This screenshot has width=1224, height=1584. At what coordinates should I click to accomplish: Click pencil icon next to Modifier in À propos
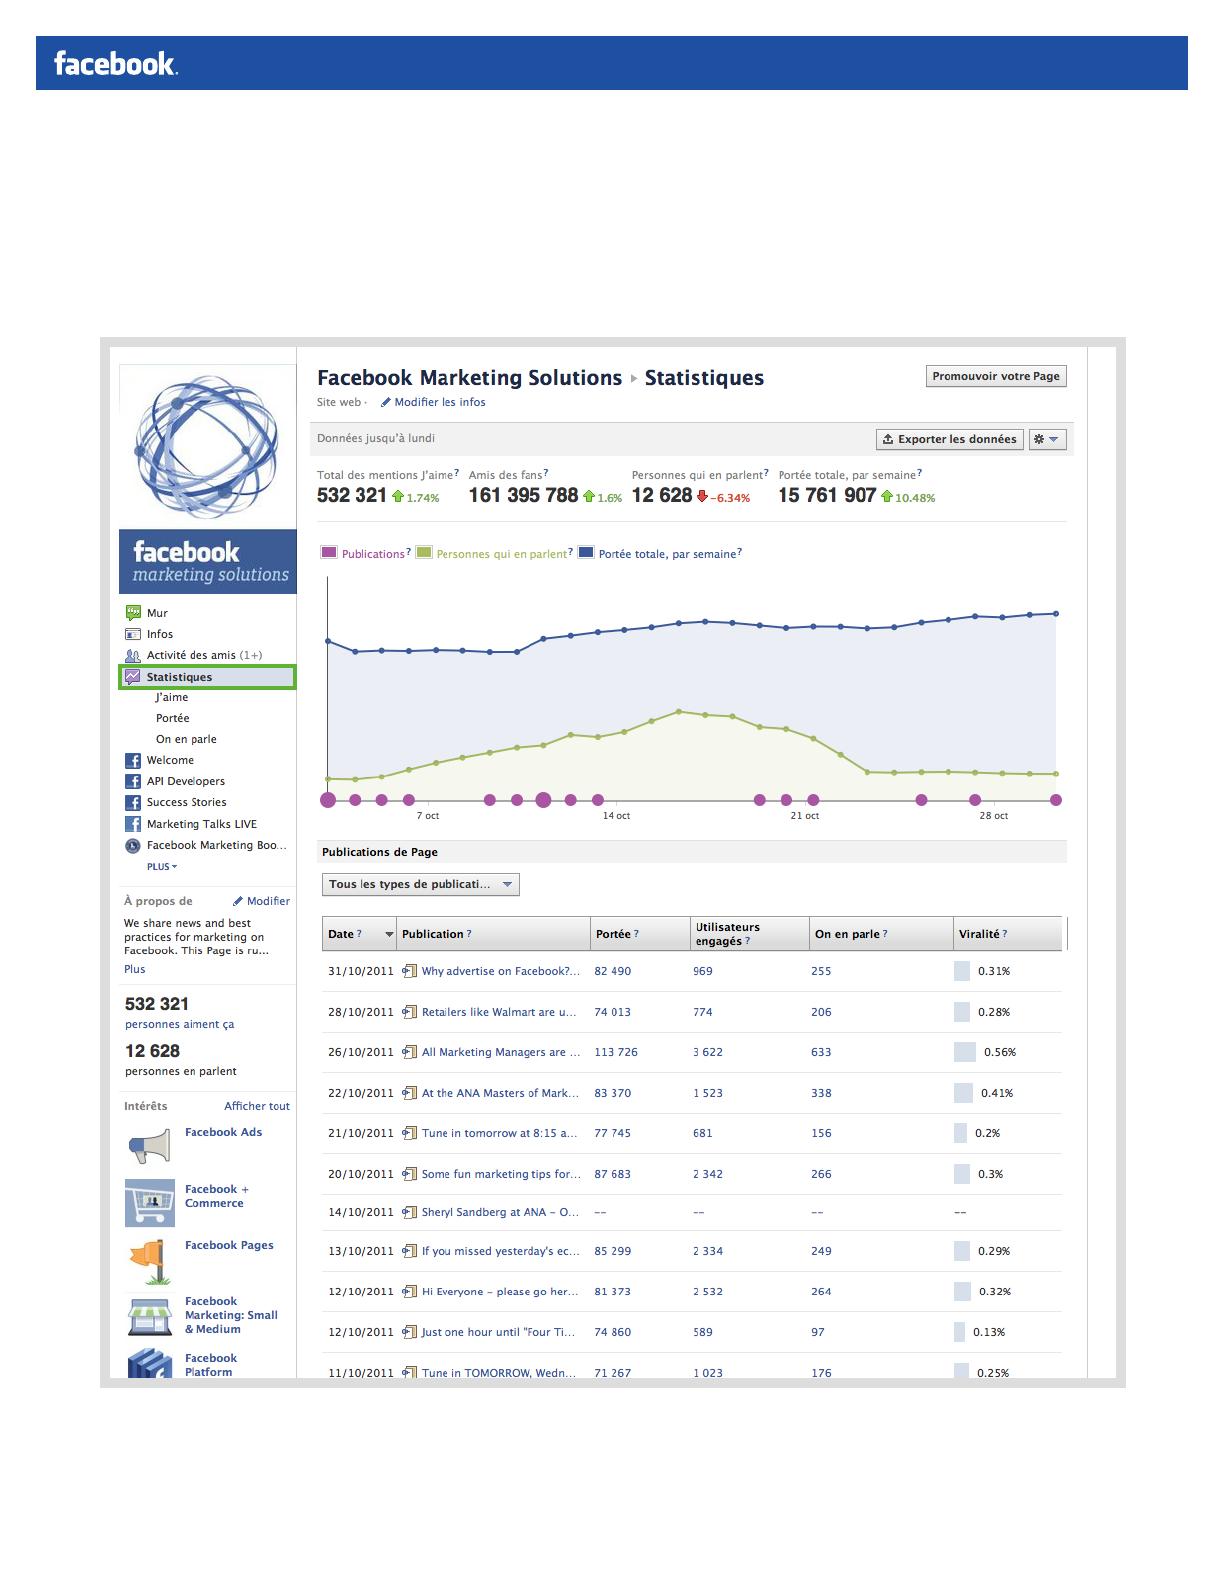pos(238,901)
